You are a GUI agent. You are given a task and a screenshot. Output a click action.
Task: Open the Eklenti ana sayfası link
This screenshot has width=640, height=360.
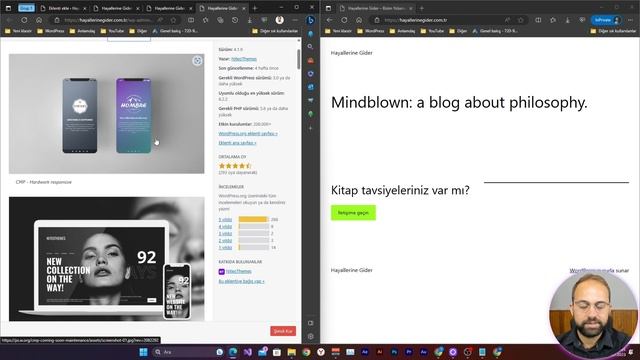pos(238,143)
